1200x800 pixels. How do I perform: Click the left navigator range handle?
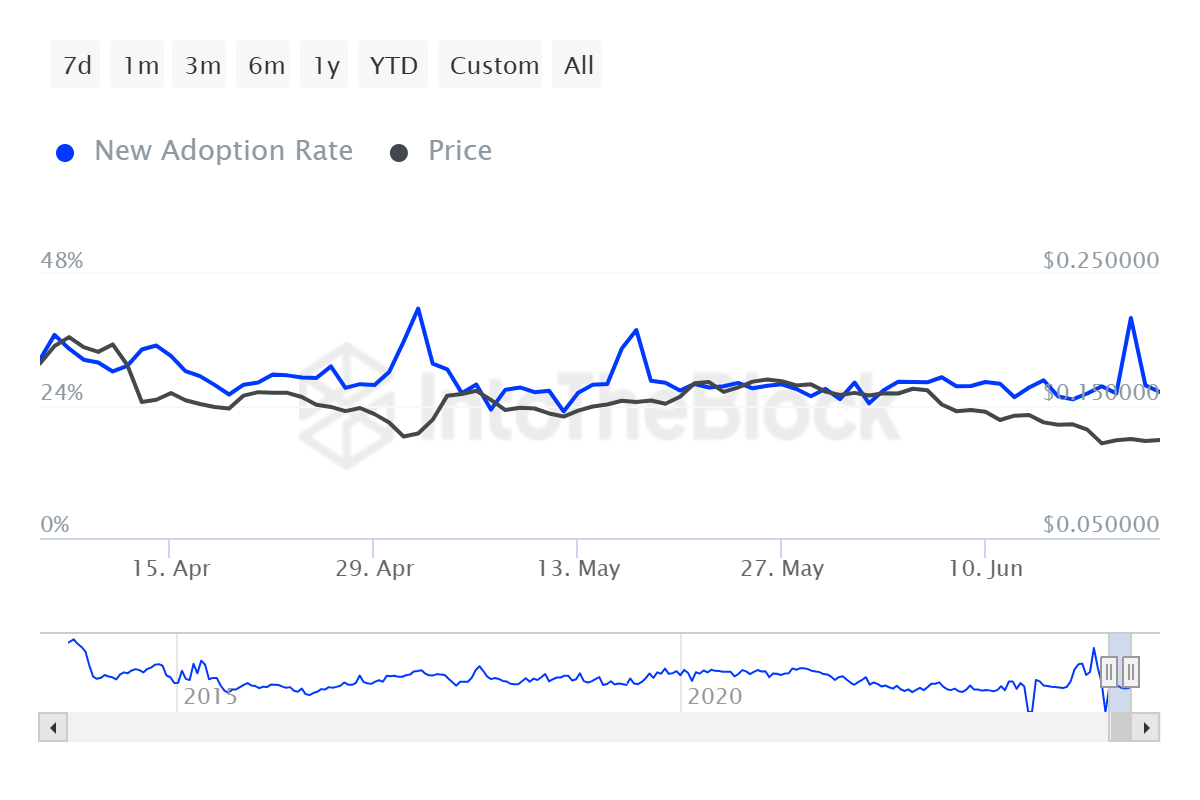click(1109, 672)
